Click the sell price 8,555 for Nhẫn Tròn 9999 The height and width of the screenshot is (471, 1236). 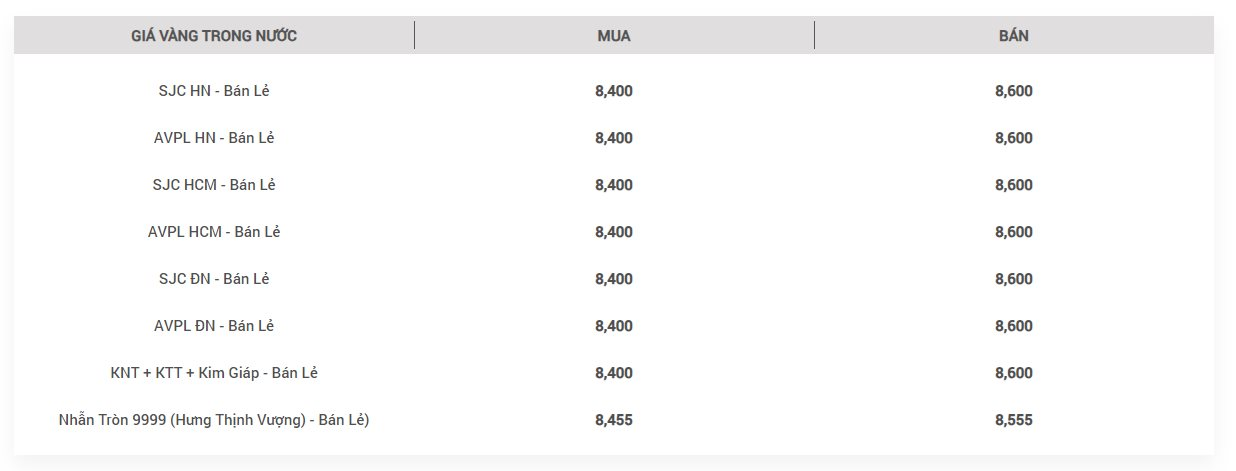tap(1014, 420)
